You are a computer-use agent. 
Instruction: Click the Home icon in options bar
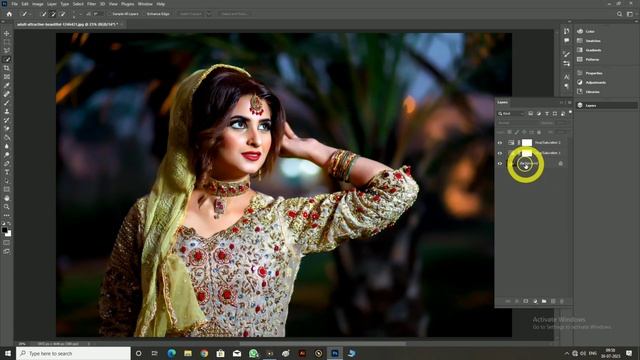coord(9,14)
